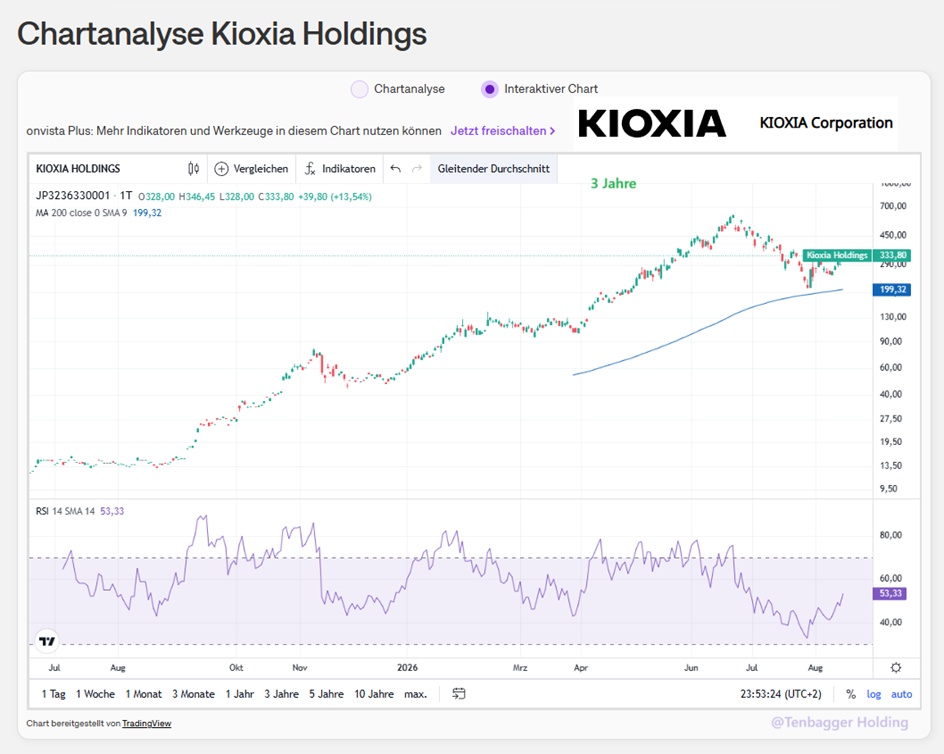Open the TradingView provider link
The width and height of the screenshot is (944, 754).
pyautogui.click(x=146, y=723)
